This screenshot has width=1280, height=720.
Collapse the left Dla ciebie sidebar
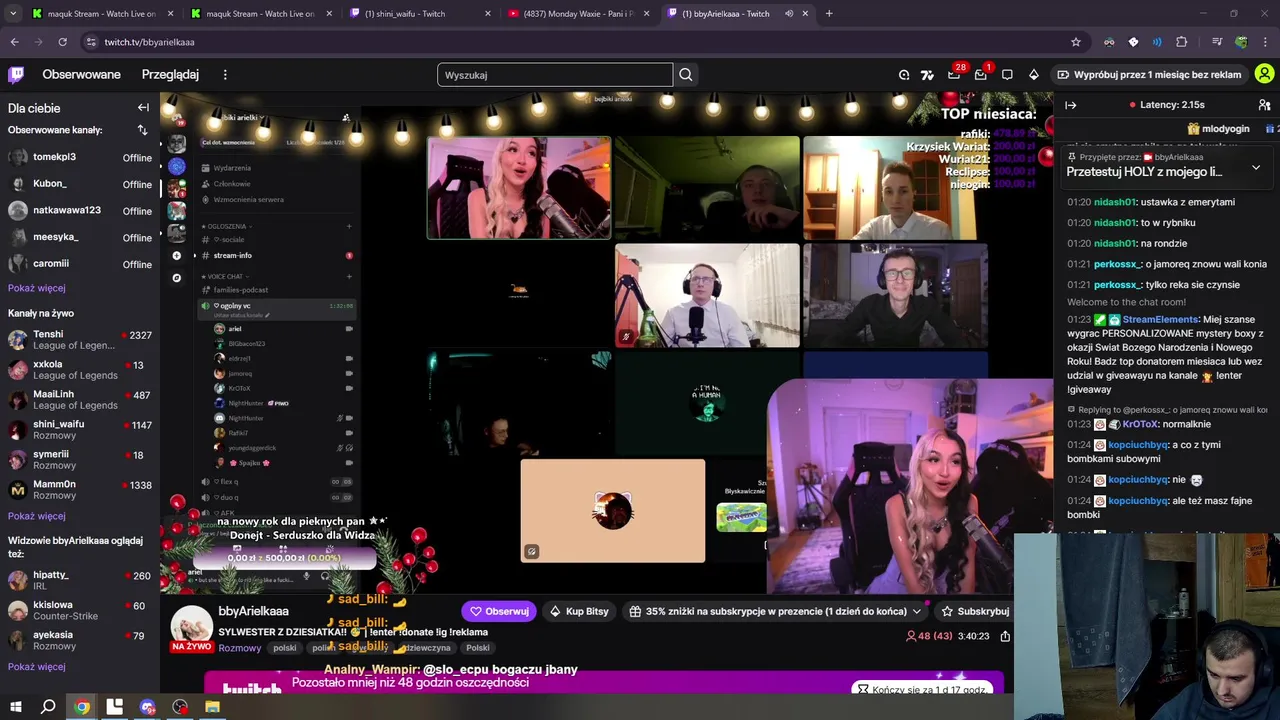[143, 108]
